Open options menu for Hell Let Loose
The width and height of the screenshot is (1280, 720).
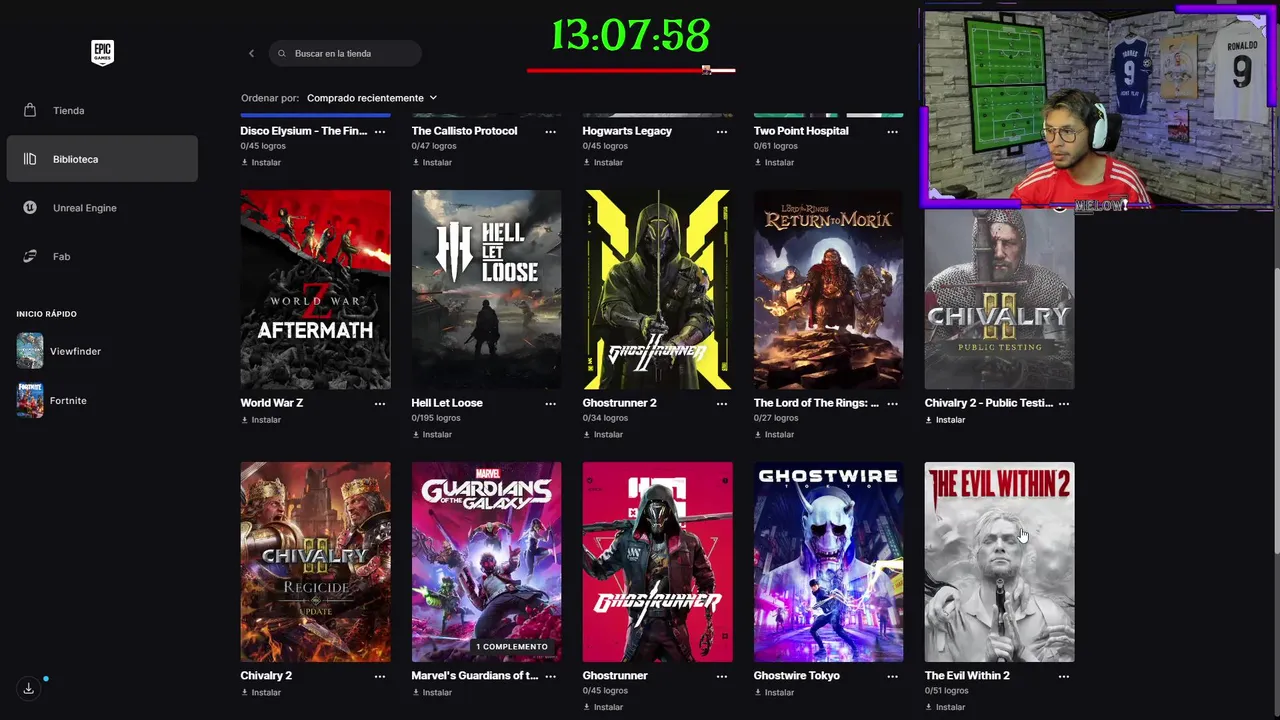(551, 403)
